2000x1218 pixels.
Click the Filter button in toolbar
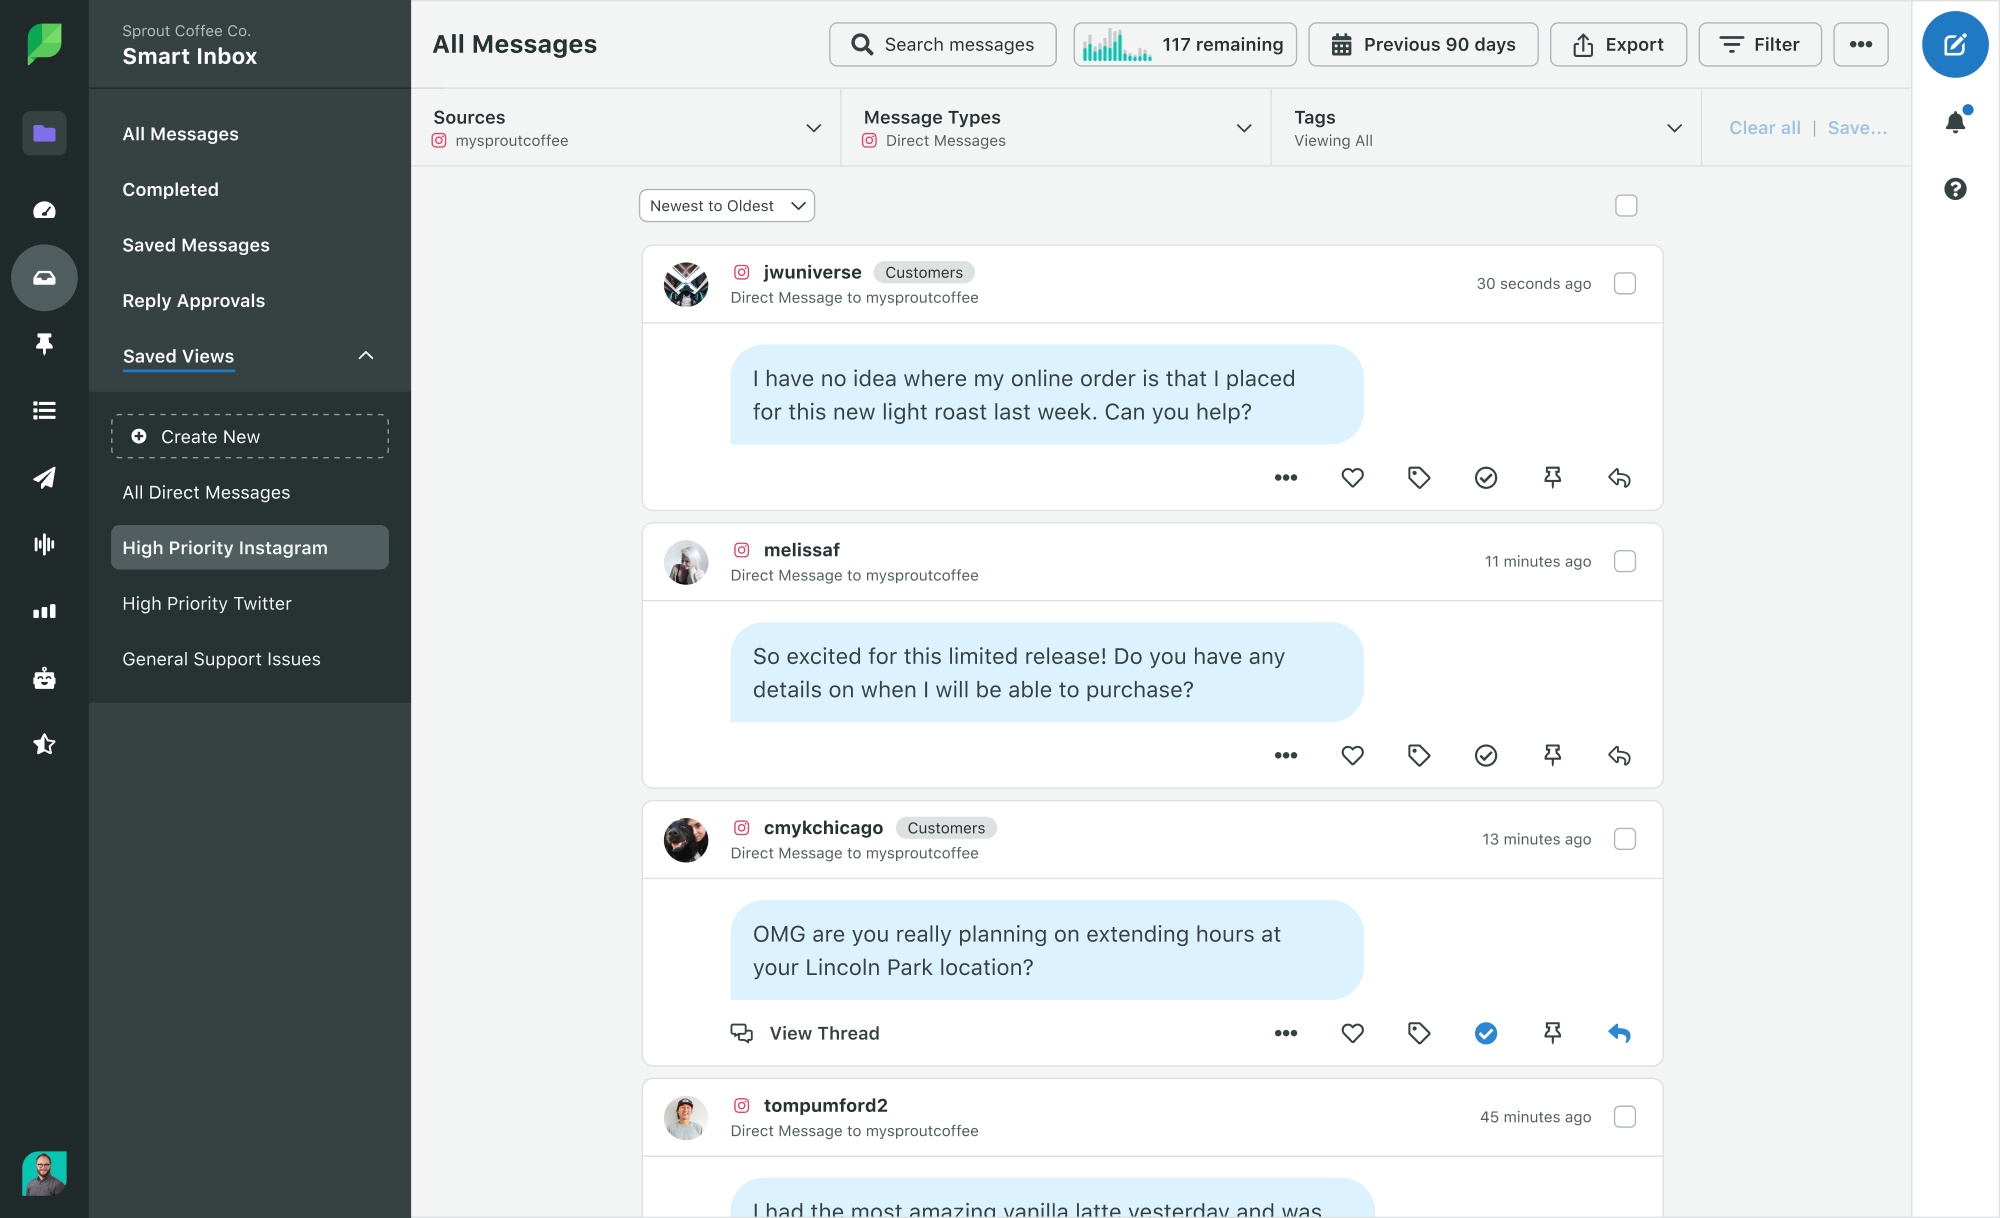1759,46
